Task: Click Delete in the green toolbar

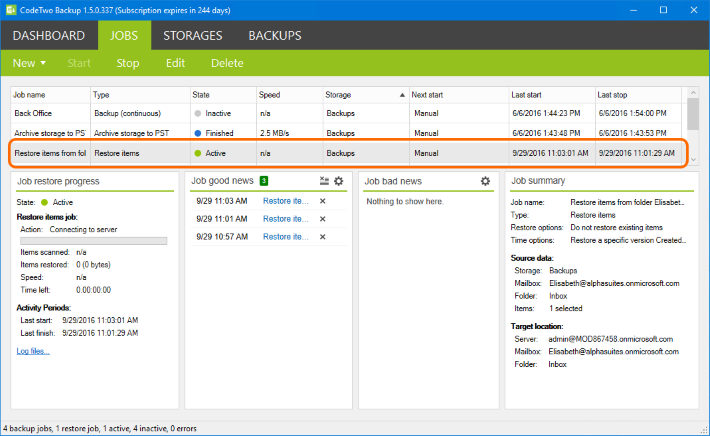Action: (227, 63)
